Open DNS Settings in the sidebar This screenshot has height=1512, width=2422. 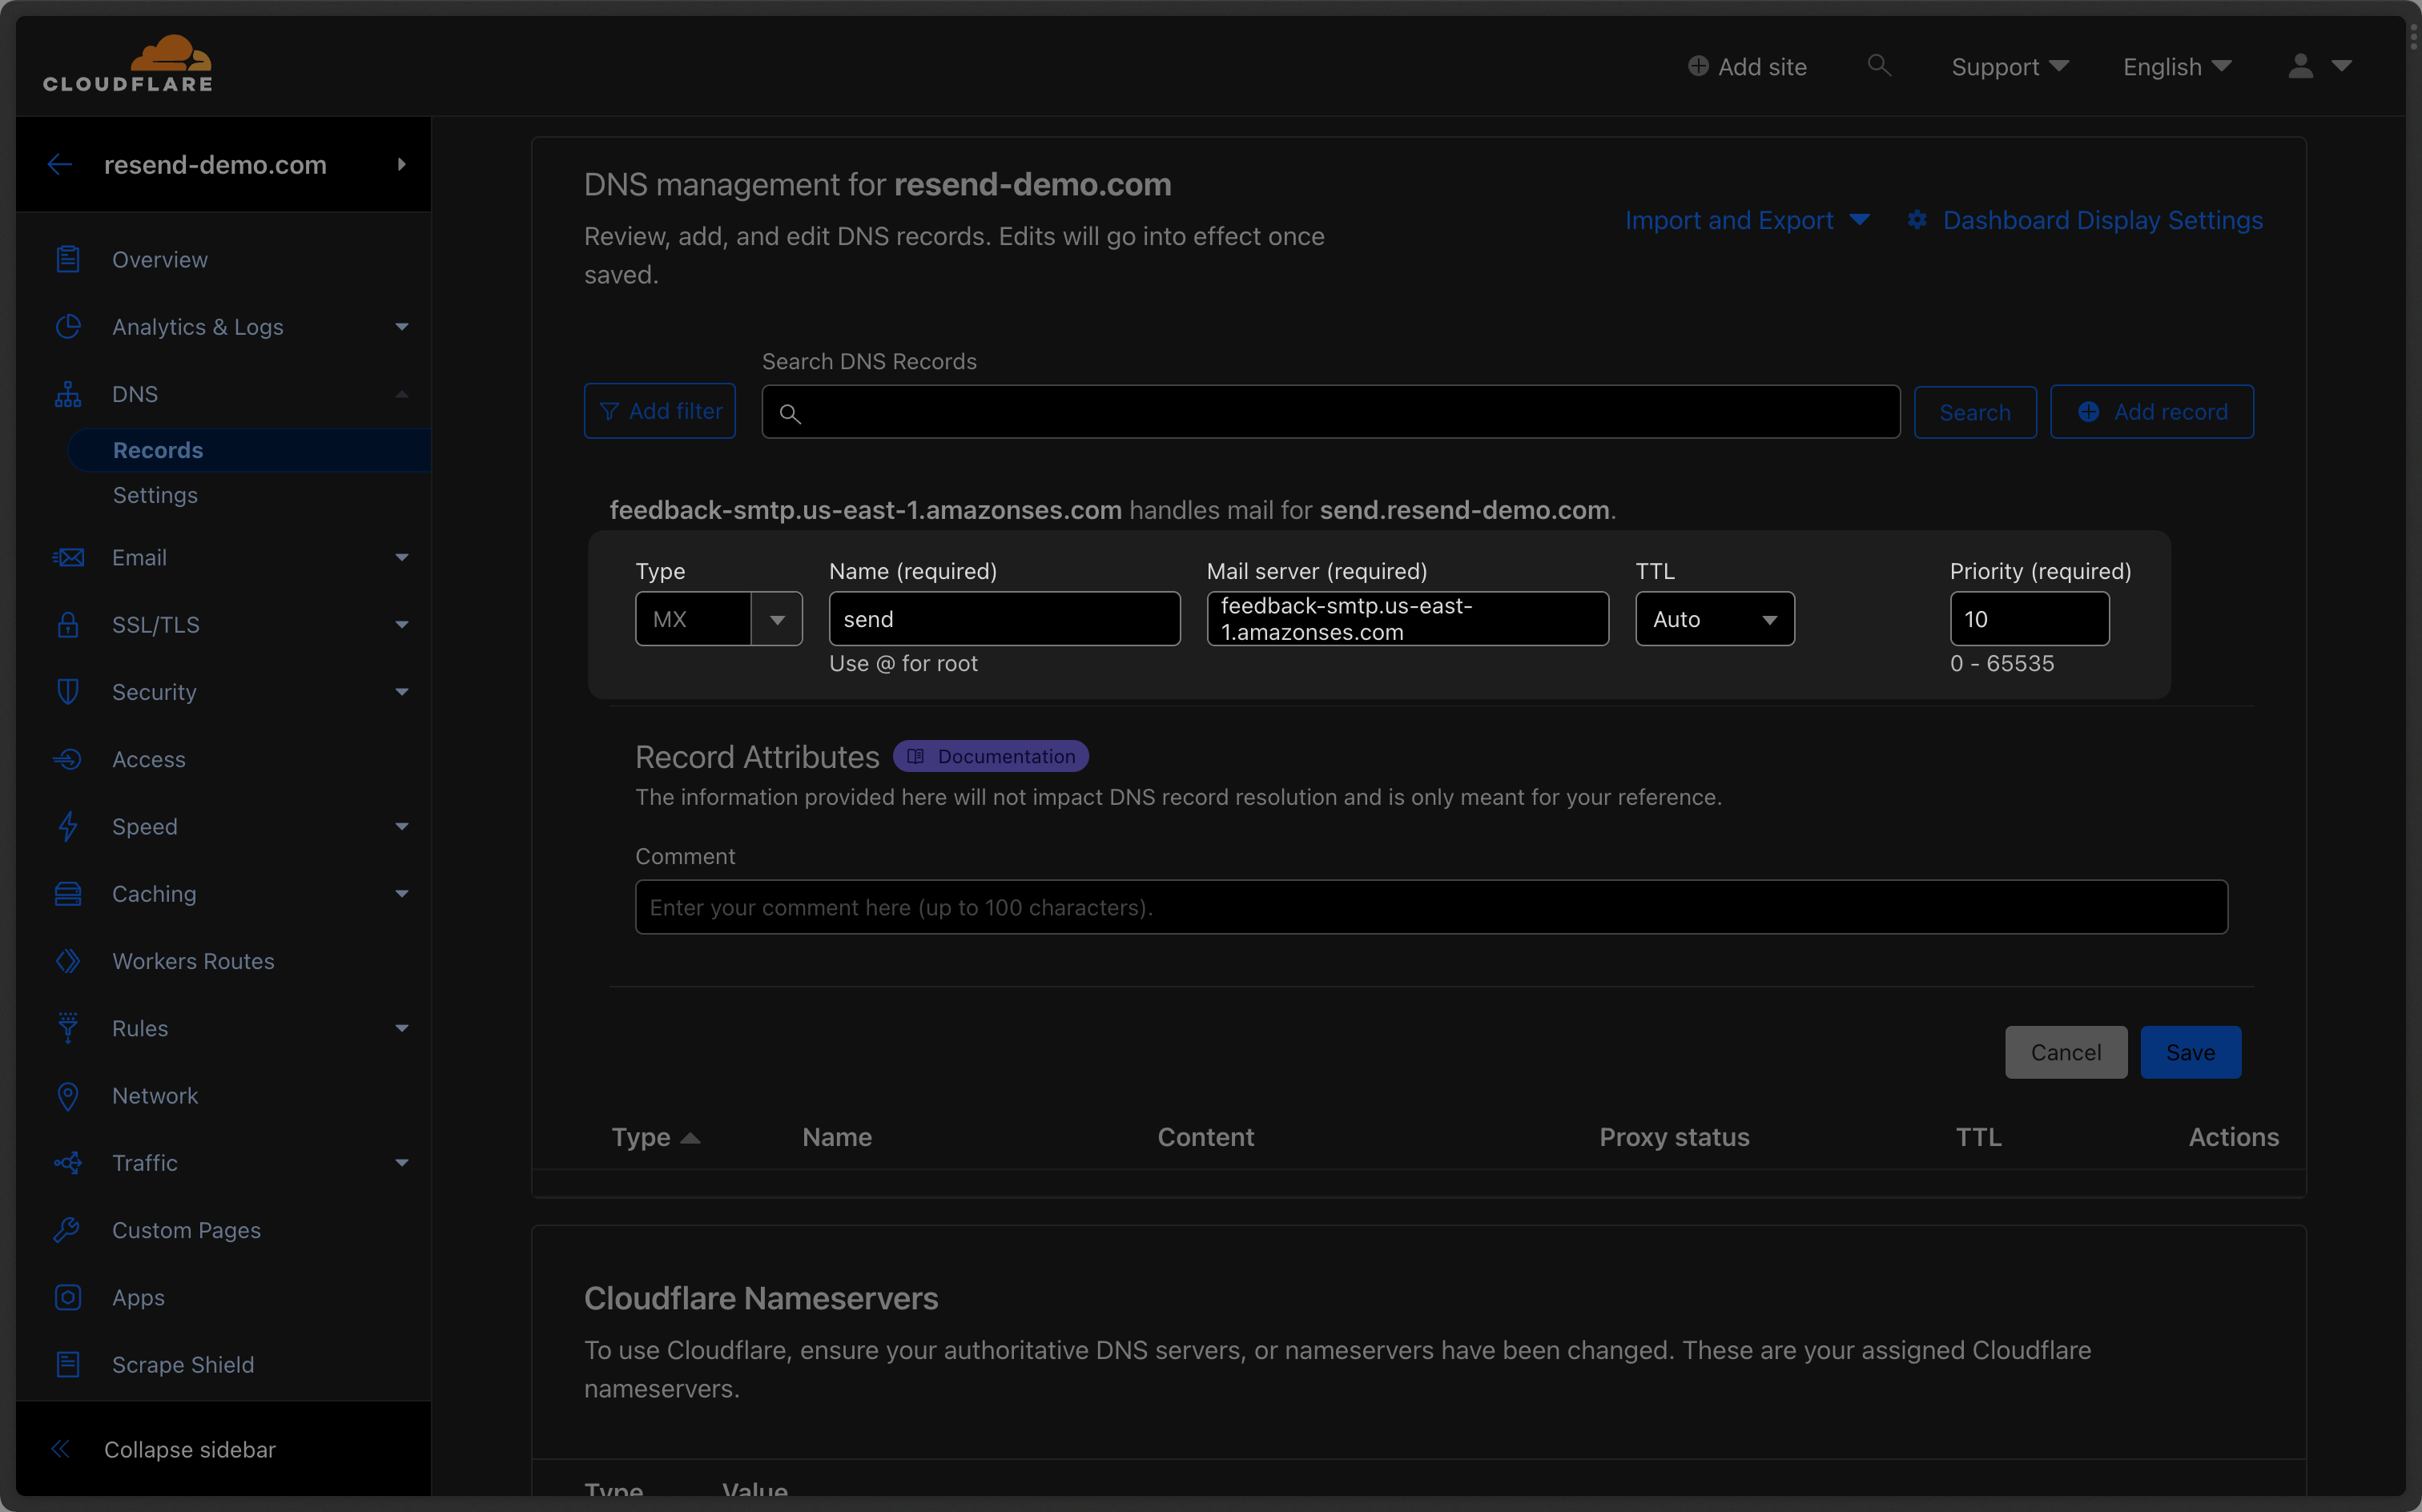click(155, 495)
